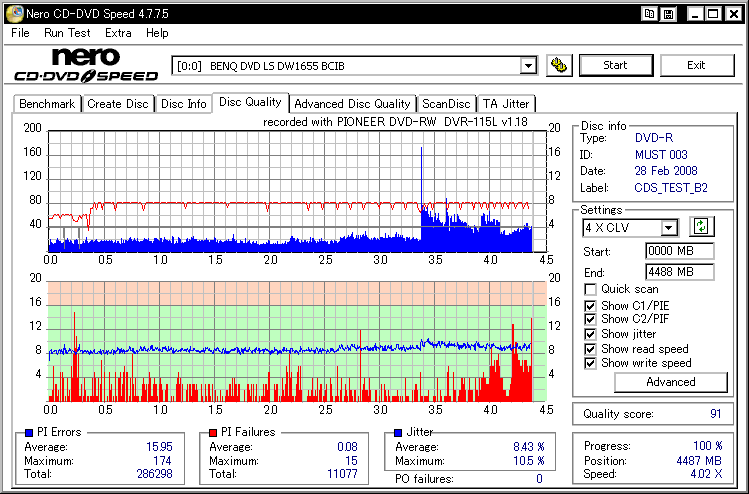This screenshot has height=494, width=749.
Task: Disable Show read speed checkbox
Action: [x=590, y=349]
